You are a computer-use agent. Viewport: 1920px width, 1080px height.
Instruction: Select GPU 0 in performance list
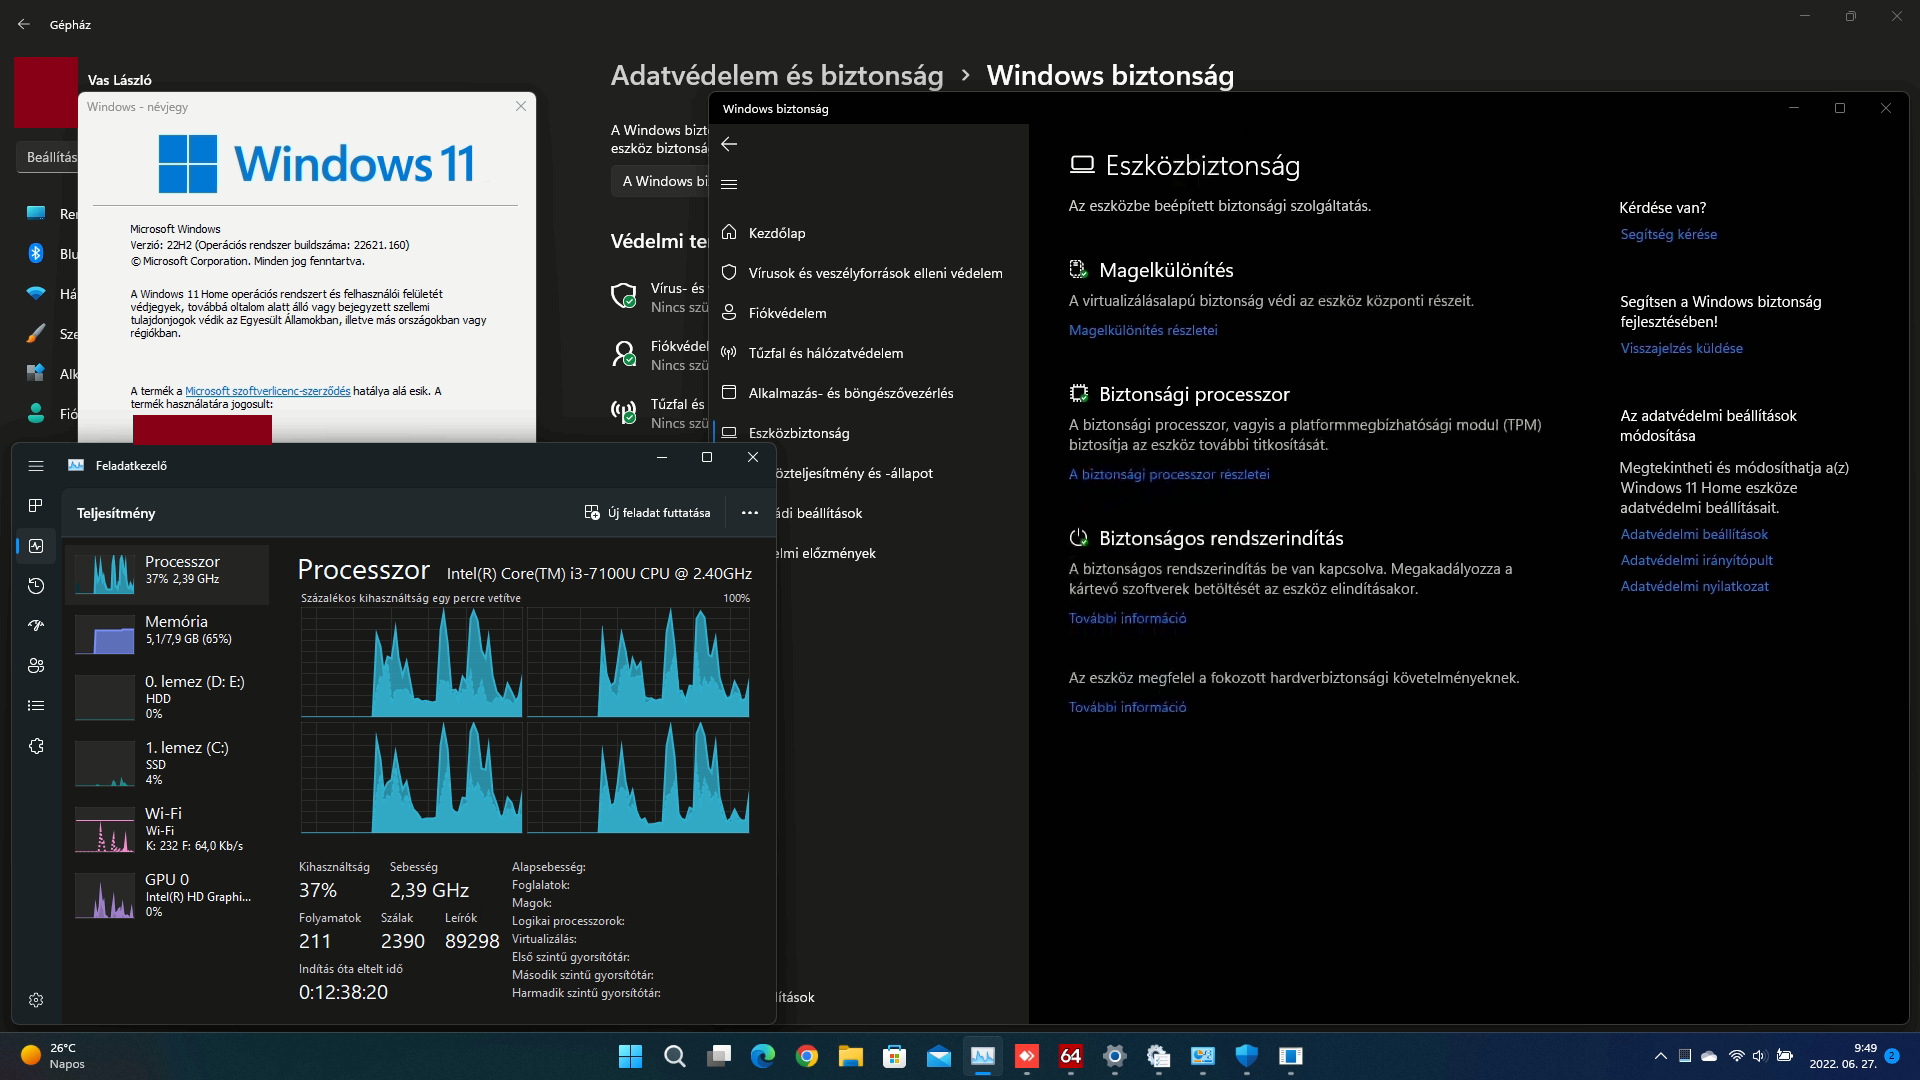pyautogui.click(x=167, y=895)
